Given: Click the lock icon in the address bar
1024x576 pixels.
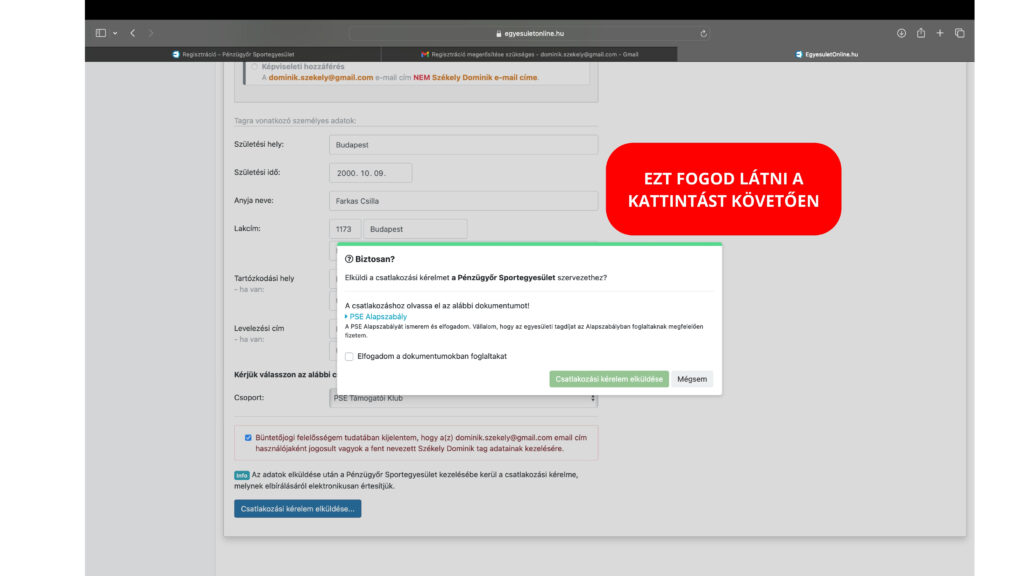Looking at the screenshot, I should tap(498, 33).
